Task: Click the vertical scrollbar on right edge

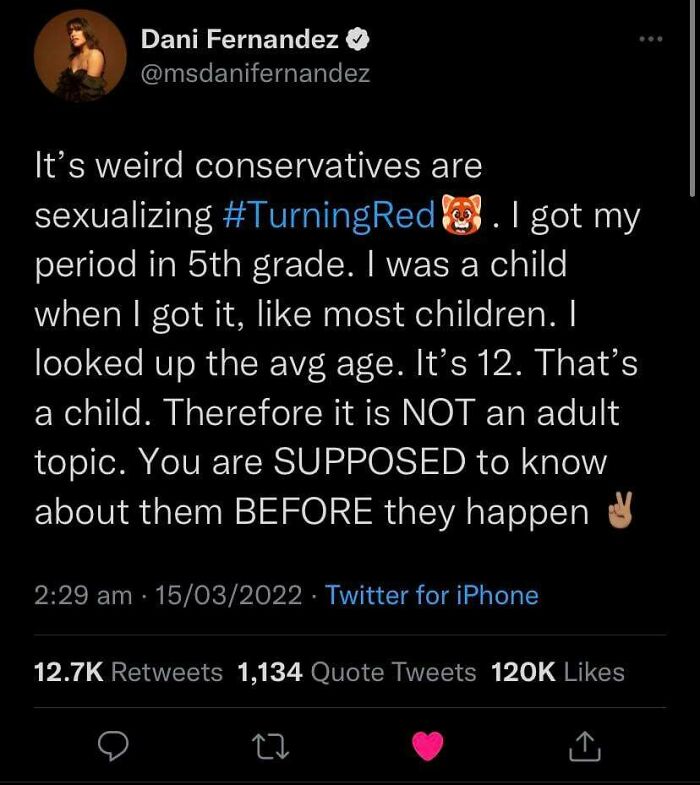Action: coord(692,98)
